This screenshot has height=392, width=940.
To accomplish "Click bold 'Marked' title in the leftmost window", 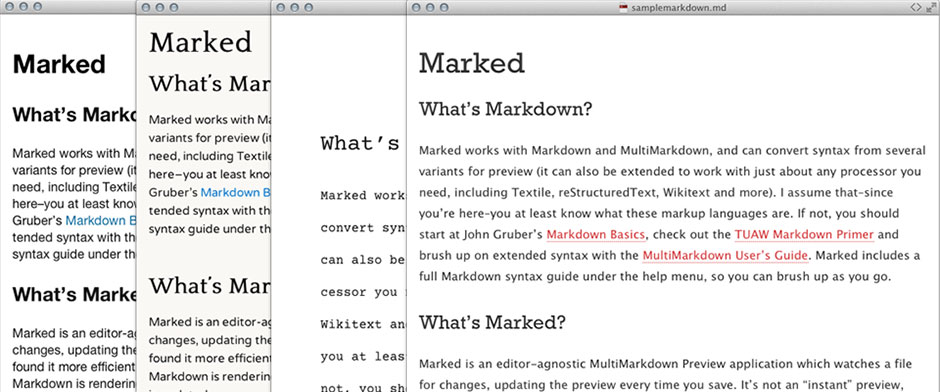I will pyautogui.click(x=59, y=64).
